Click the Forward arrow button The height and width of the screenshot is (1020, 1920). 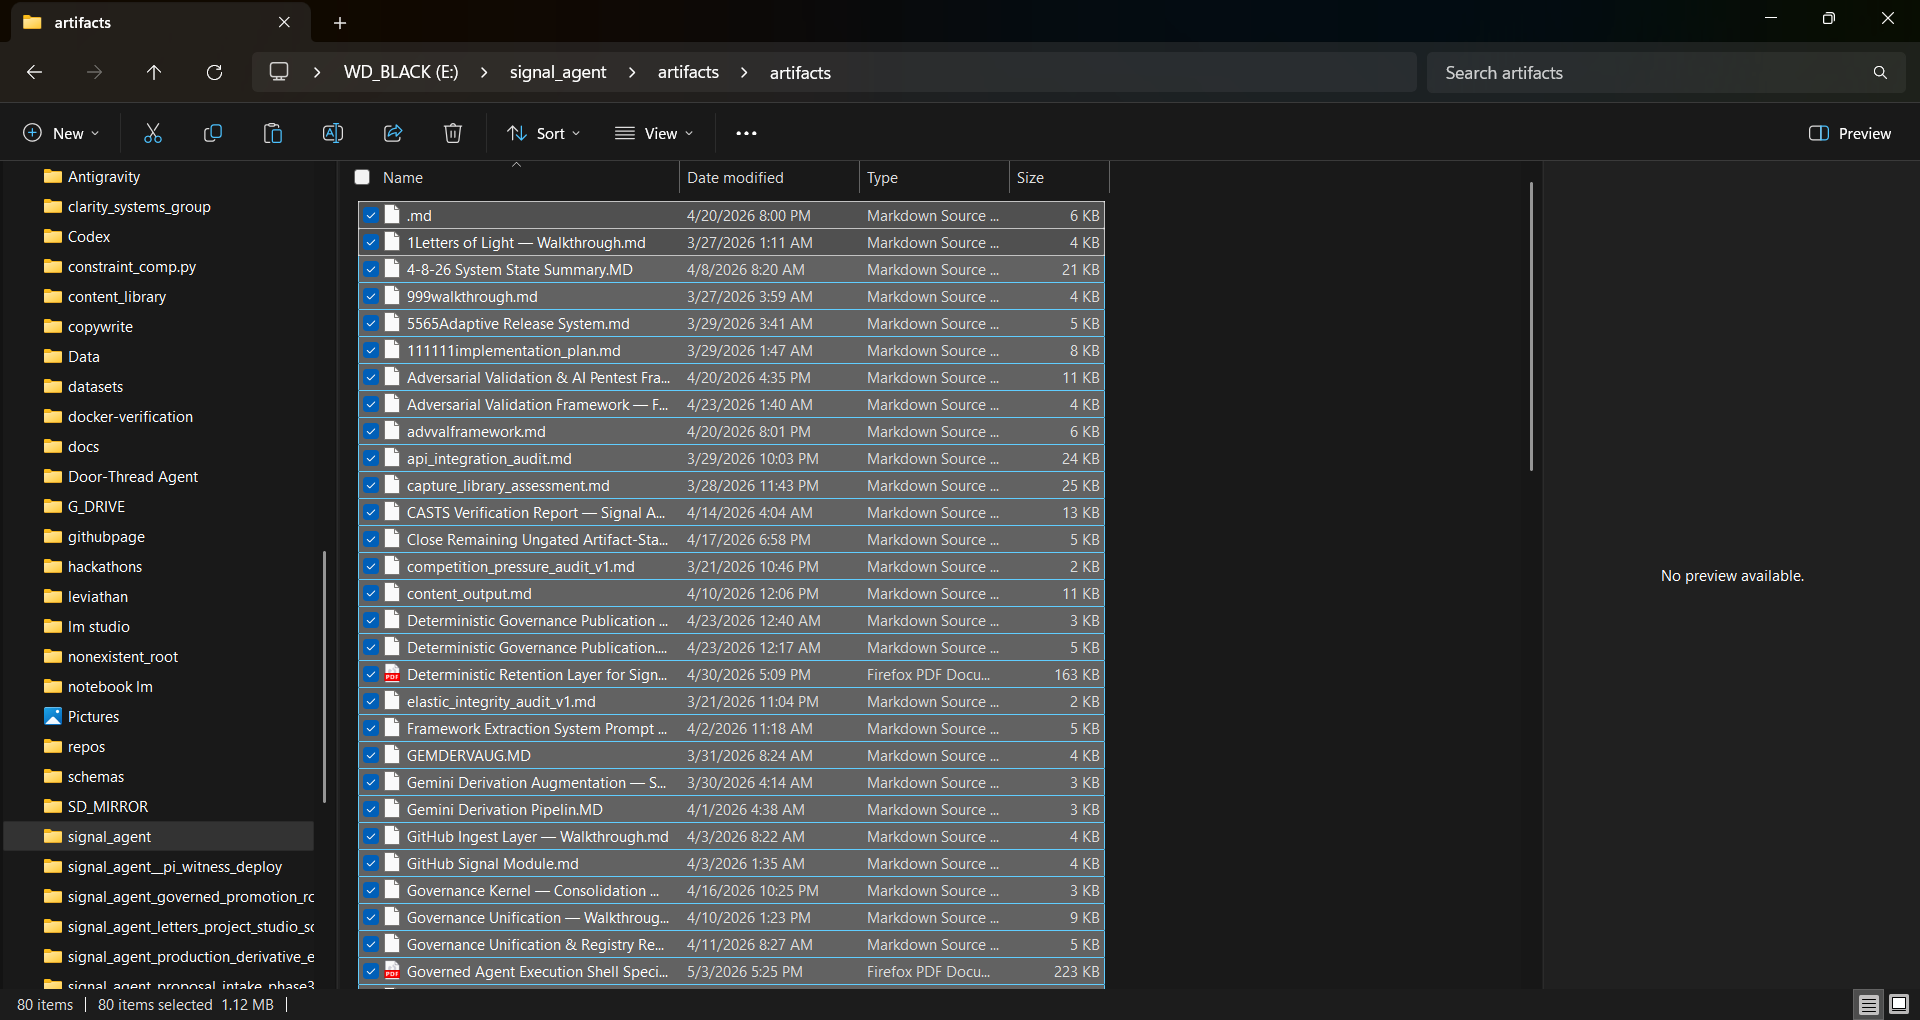point(94,72)
